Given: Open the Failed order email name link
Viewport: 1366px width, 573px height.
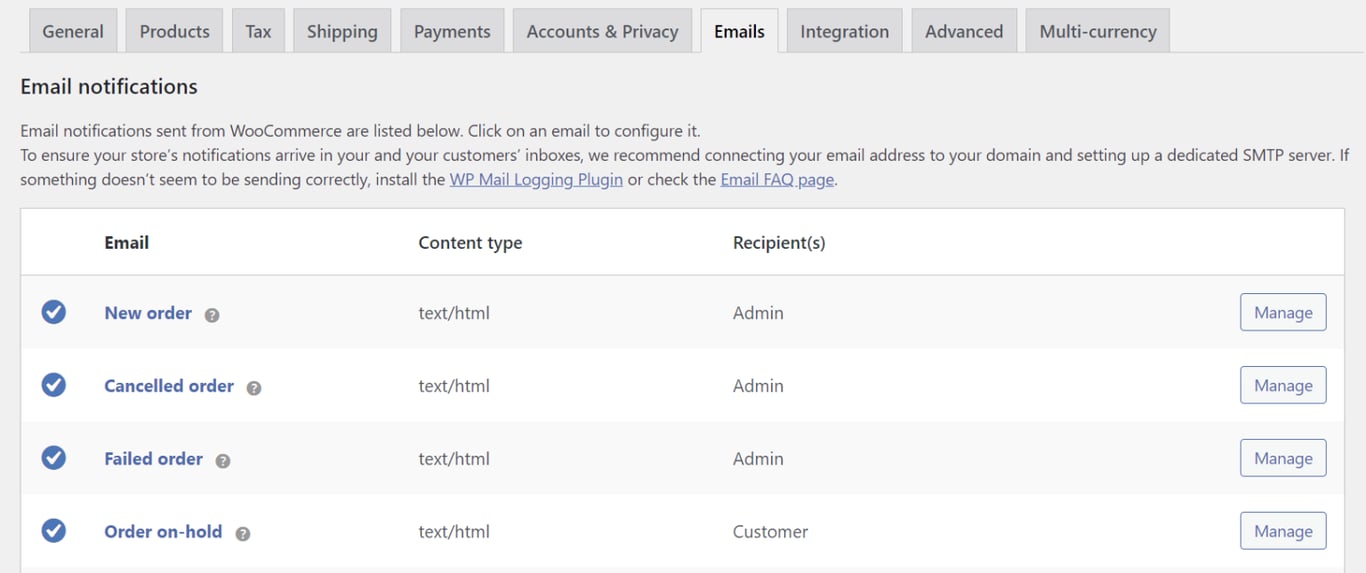Looking at the screenshot, I should coord(153,458).
